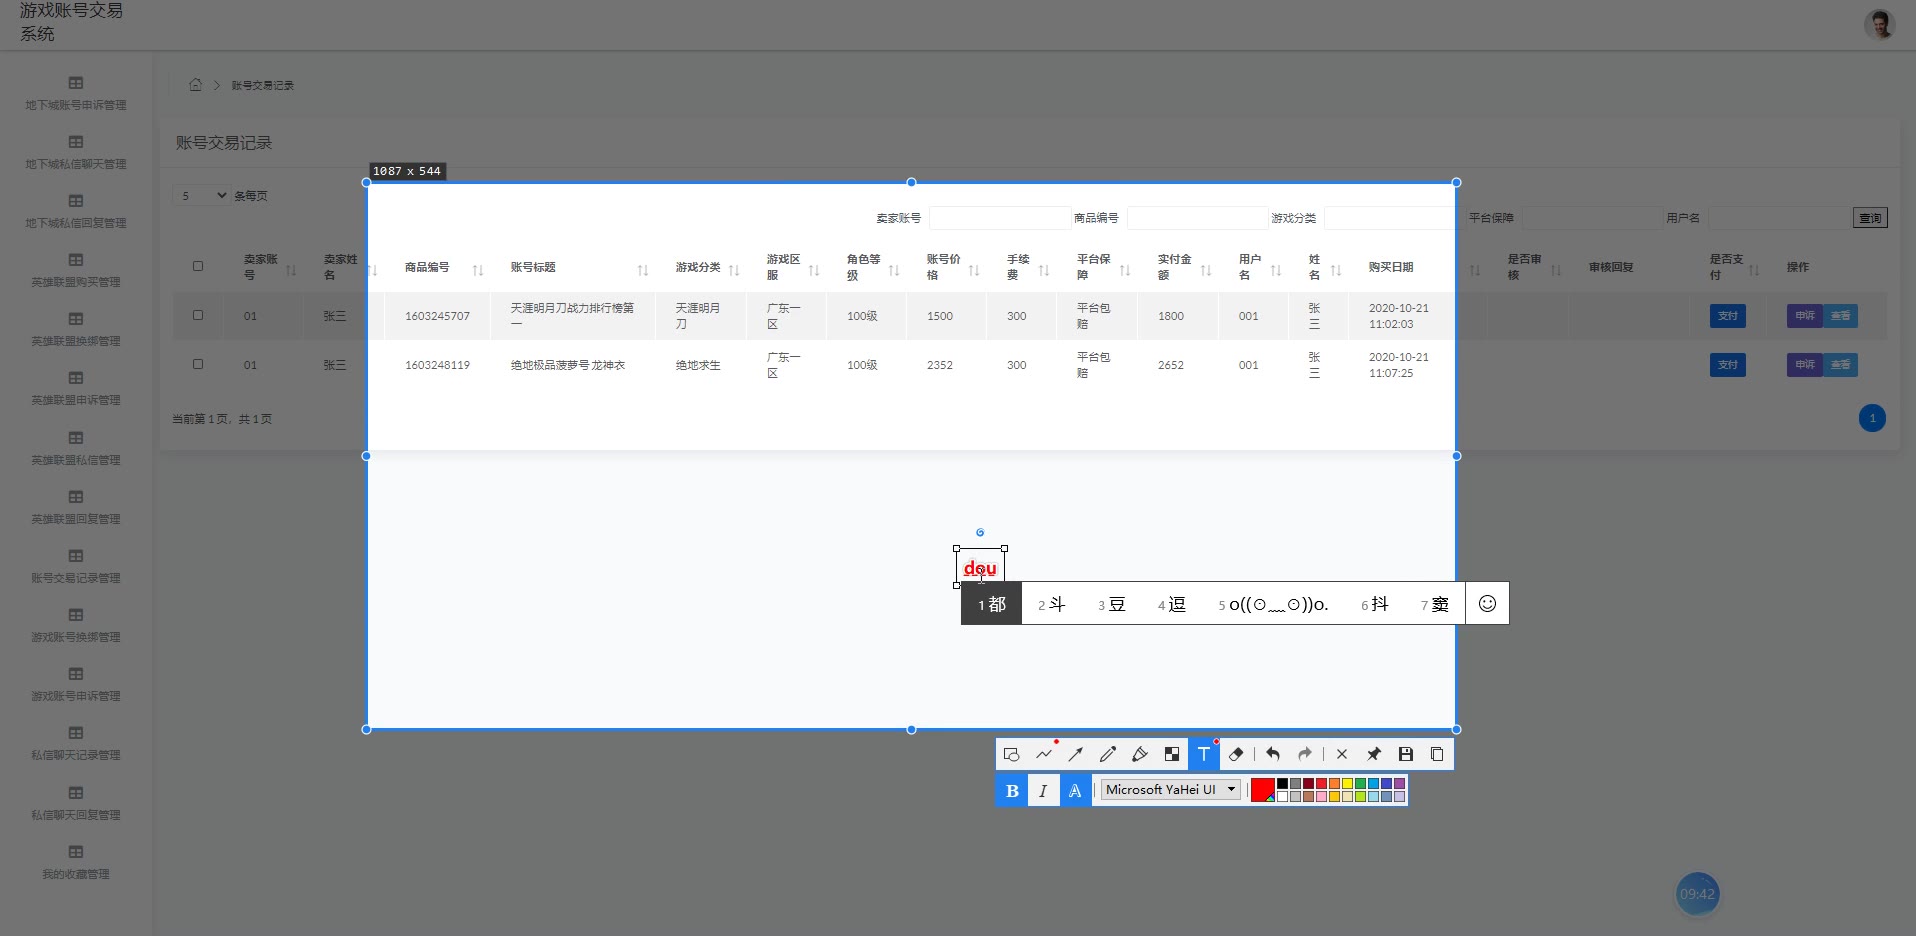Open the Microsoft YaHei UI font dropdown

coord(1171,790)
